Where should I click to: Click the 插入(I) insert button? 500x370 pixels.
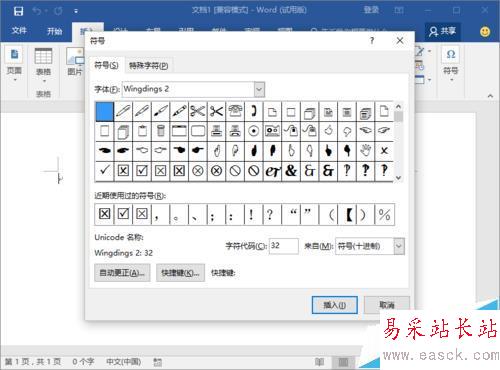tap(335, 305)
